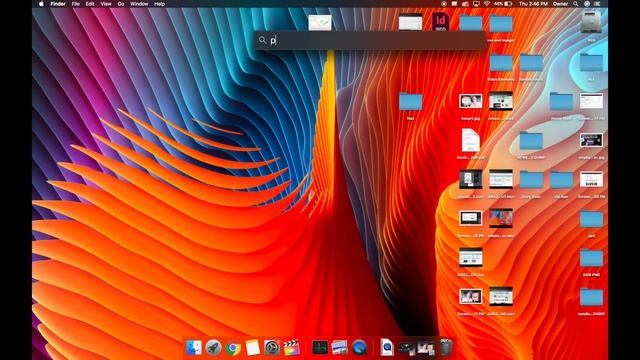Select the Story Book folder
This screenshot has height=360, width=640.
tap(531, 180)
